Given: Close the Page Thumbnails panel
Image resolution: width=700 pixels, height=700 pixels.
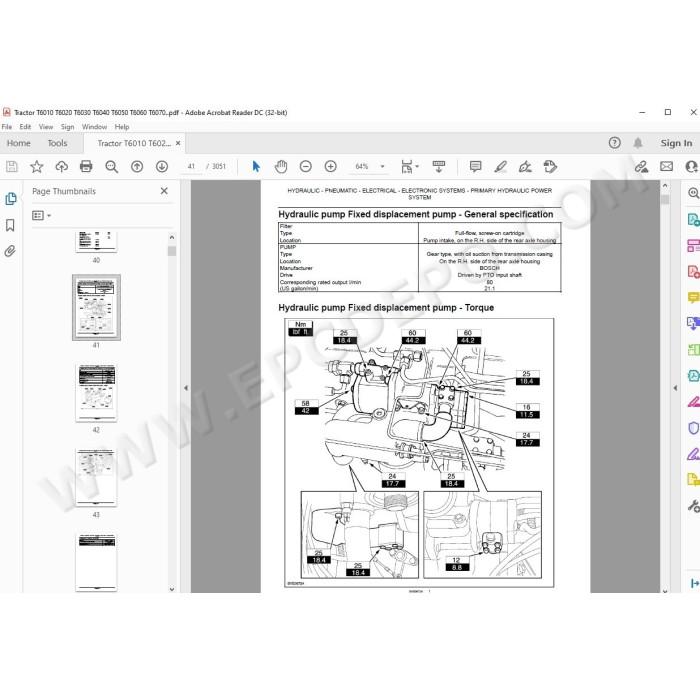Looking at the screenshot, I should (x=164, y=191).
